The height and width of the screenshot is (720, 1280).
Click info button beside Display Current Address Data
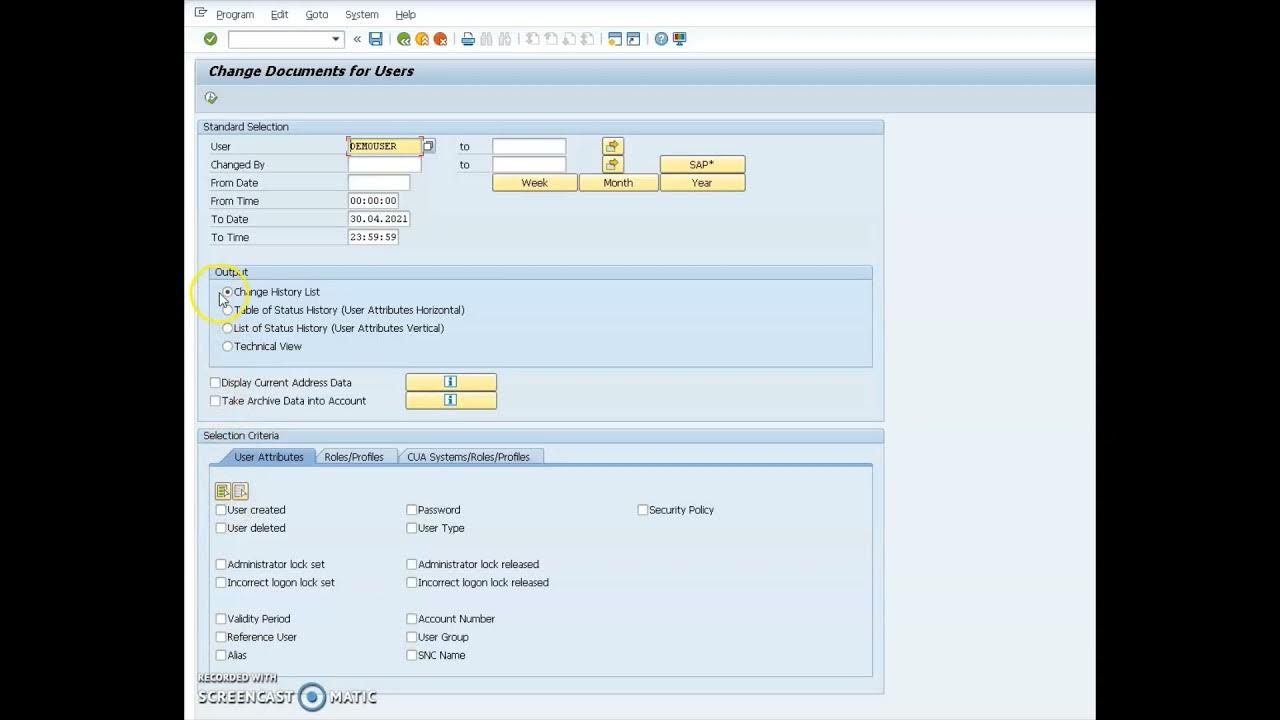click(451, 382)
